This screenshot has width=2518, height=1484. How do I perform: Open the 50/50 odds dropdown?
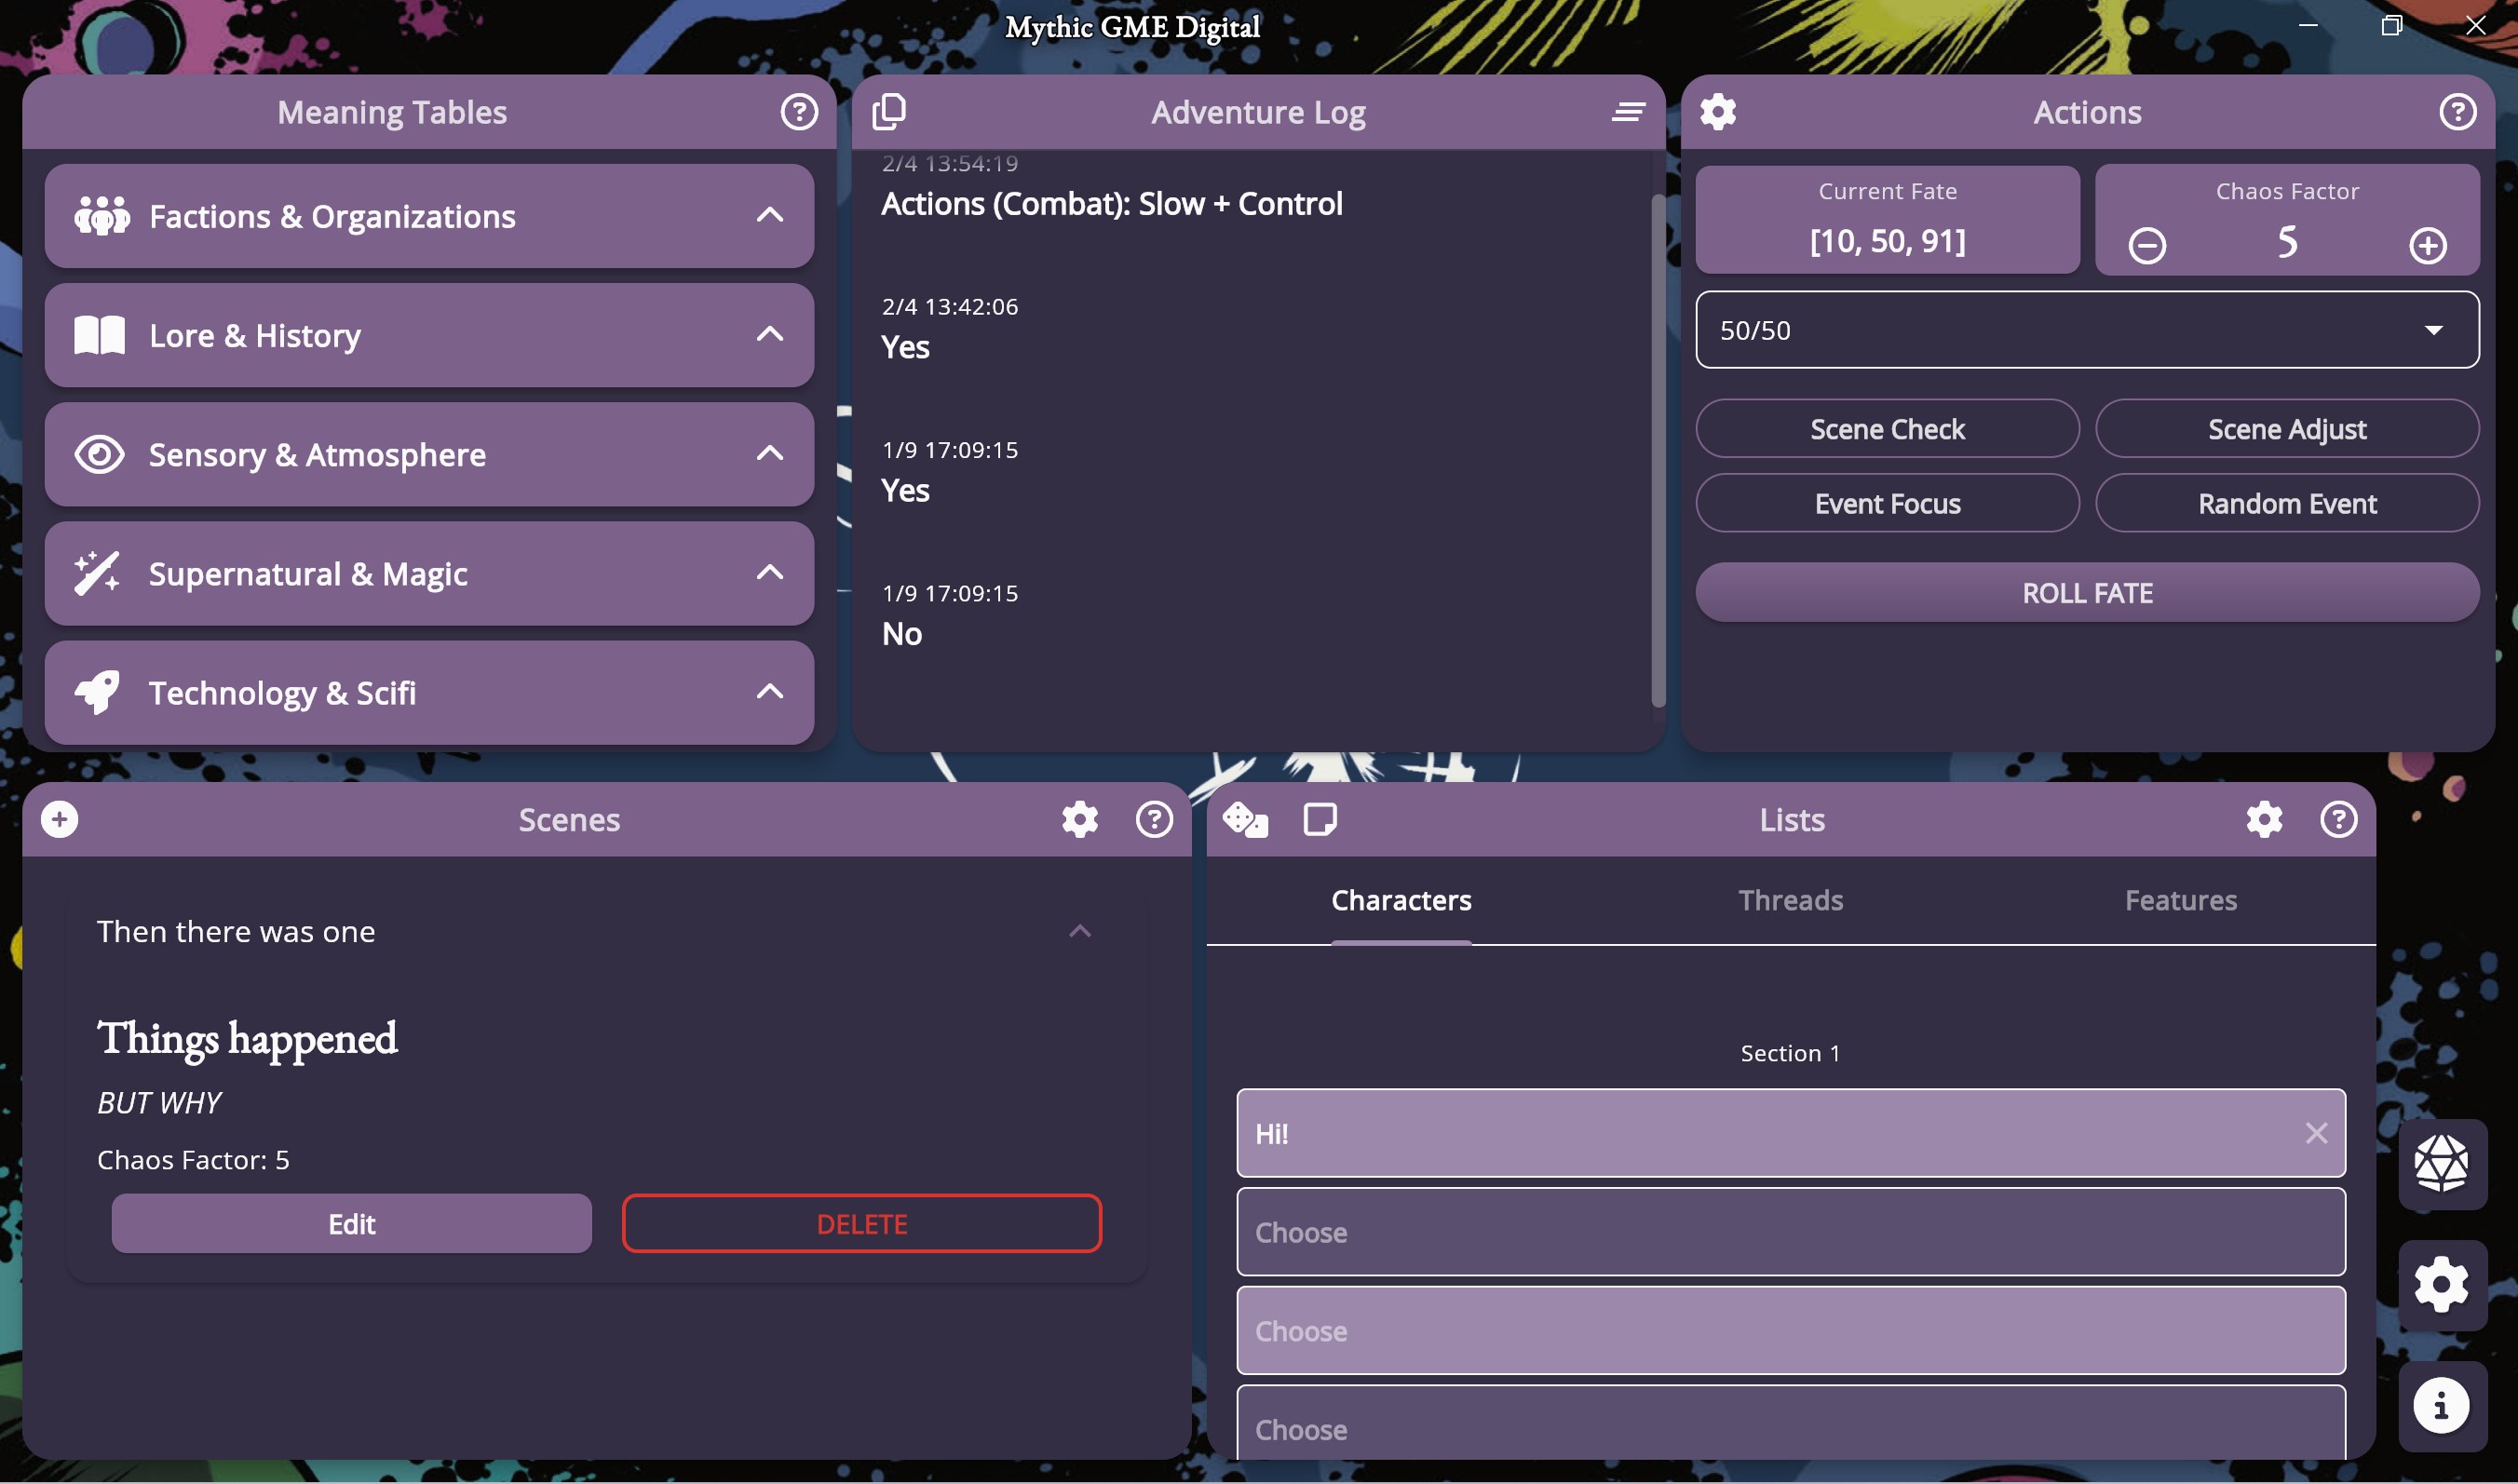pyautogui.click(x=2085, y=329)
